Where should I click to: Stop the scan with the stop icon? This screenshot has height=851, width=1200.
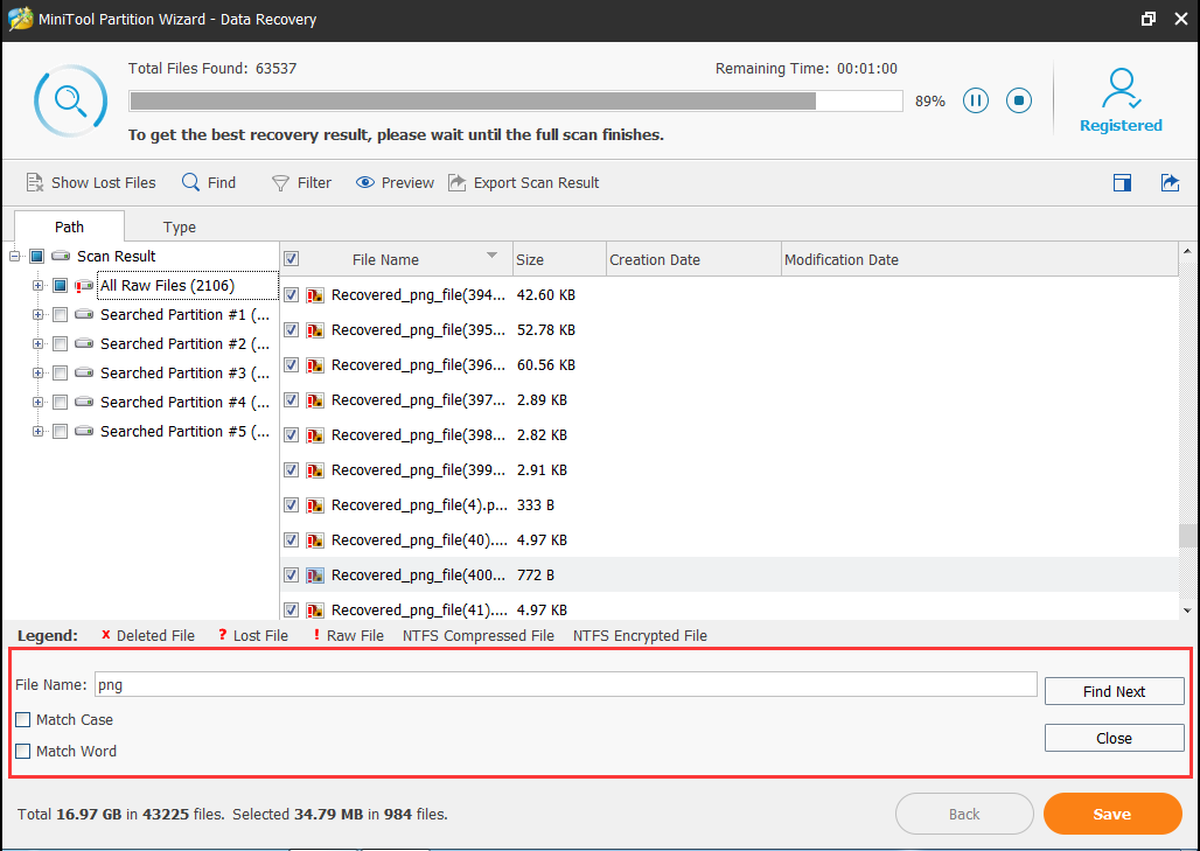1019,100
